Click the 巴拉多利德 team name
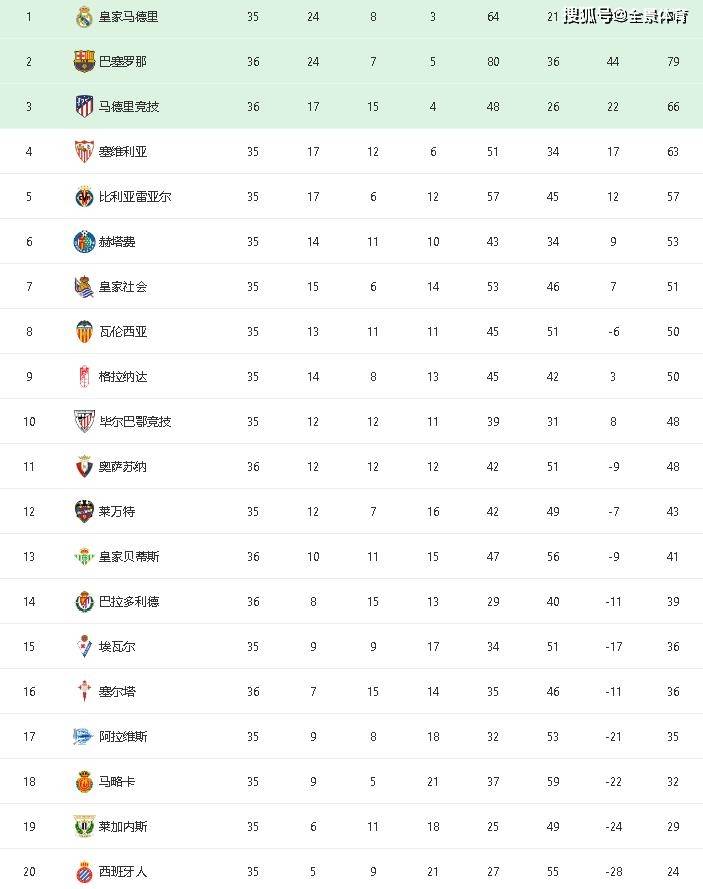The height and width of the screenshot is (889, 703). (128, 602)
